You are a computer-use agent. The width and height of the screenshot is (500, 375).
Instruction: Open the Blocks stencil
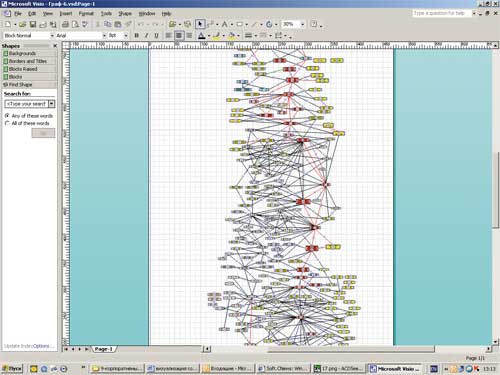pos(30,77)
